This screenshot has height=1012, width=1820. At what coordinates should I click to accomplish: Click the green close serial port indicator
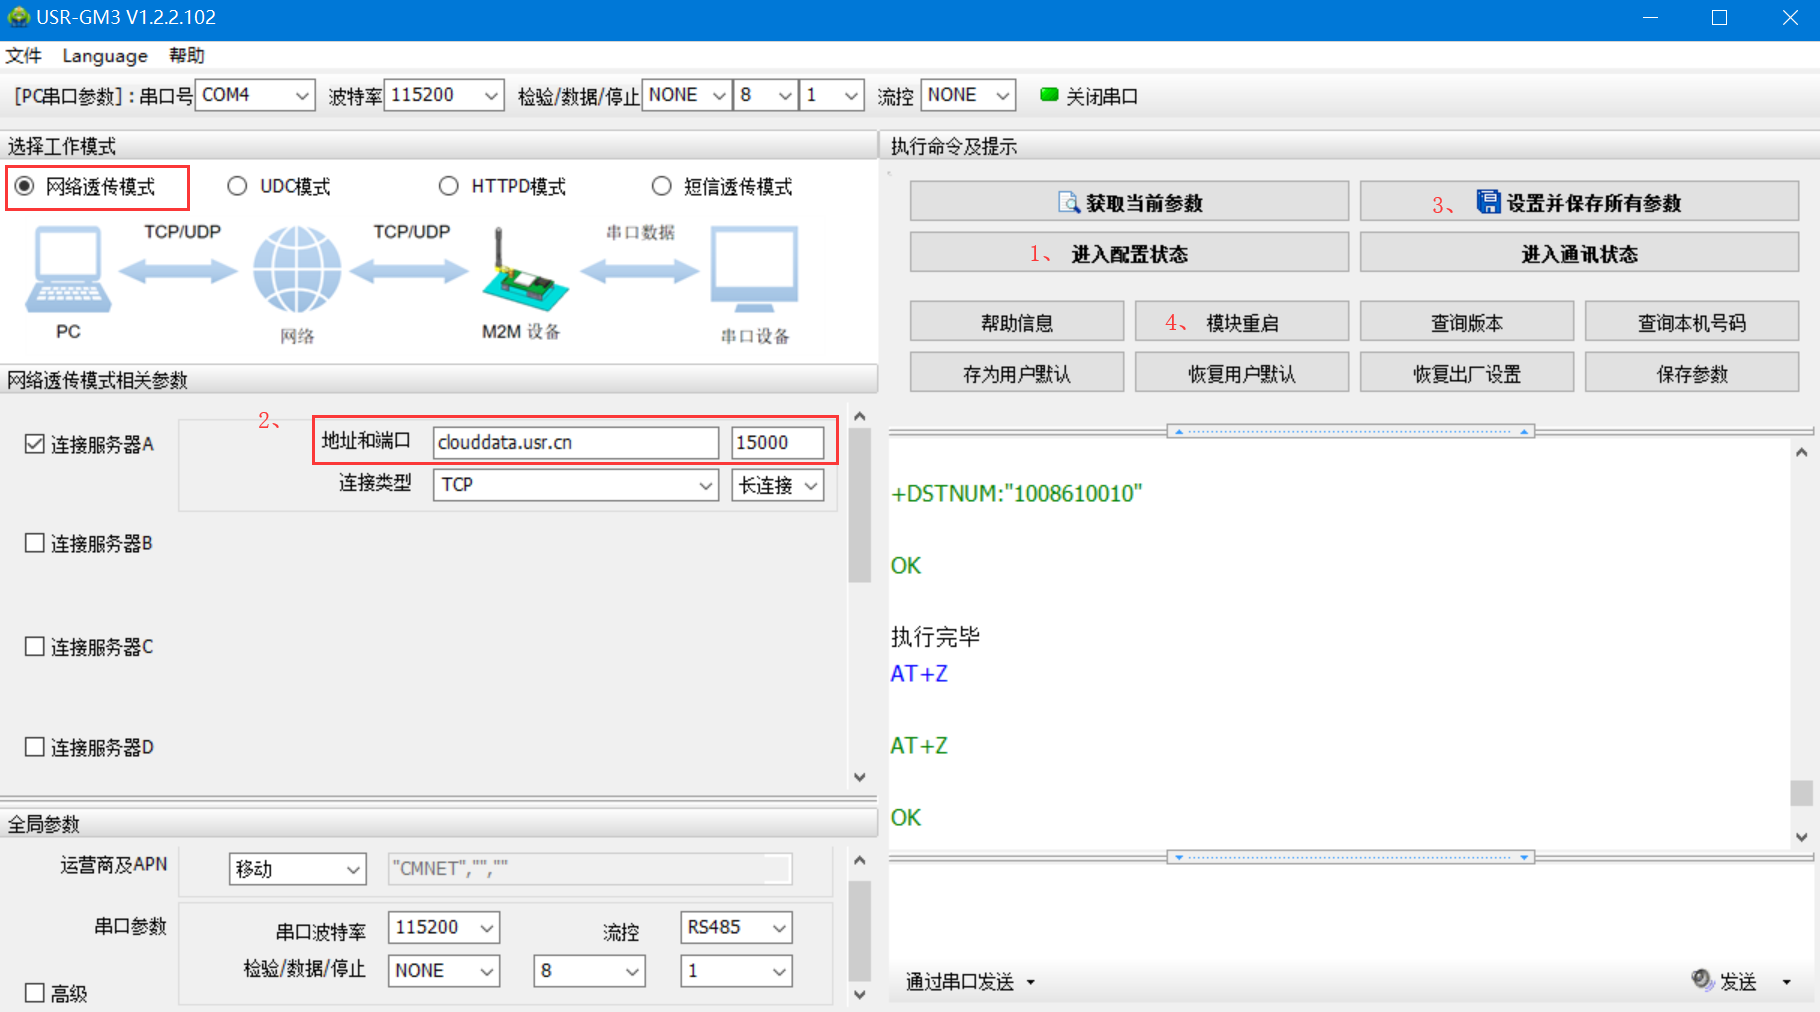click(x=1049, y=95)
